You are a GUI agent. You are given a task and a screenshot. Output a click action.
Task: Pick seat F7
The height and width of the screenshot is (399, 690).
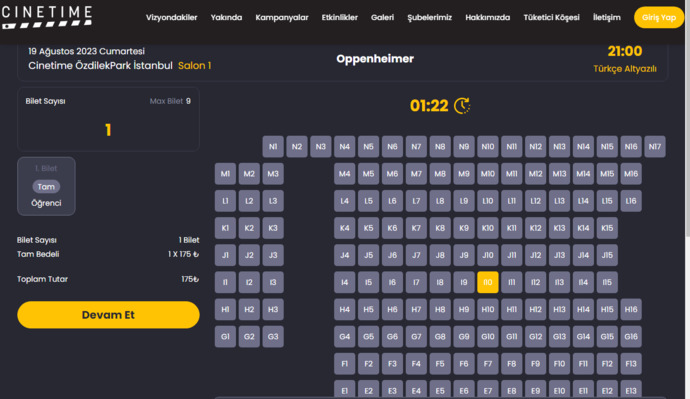(488, 364)
